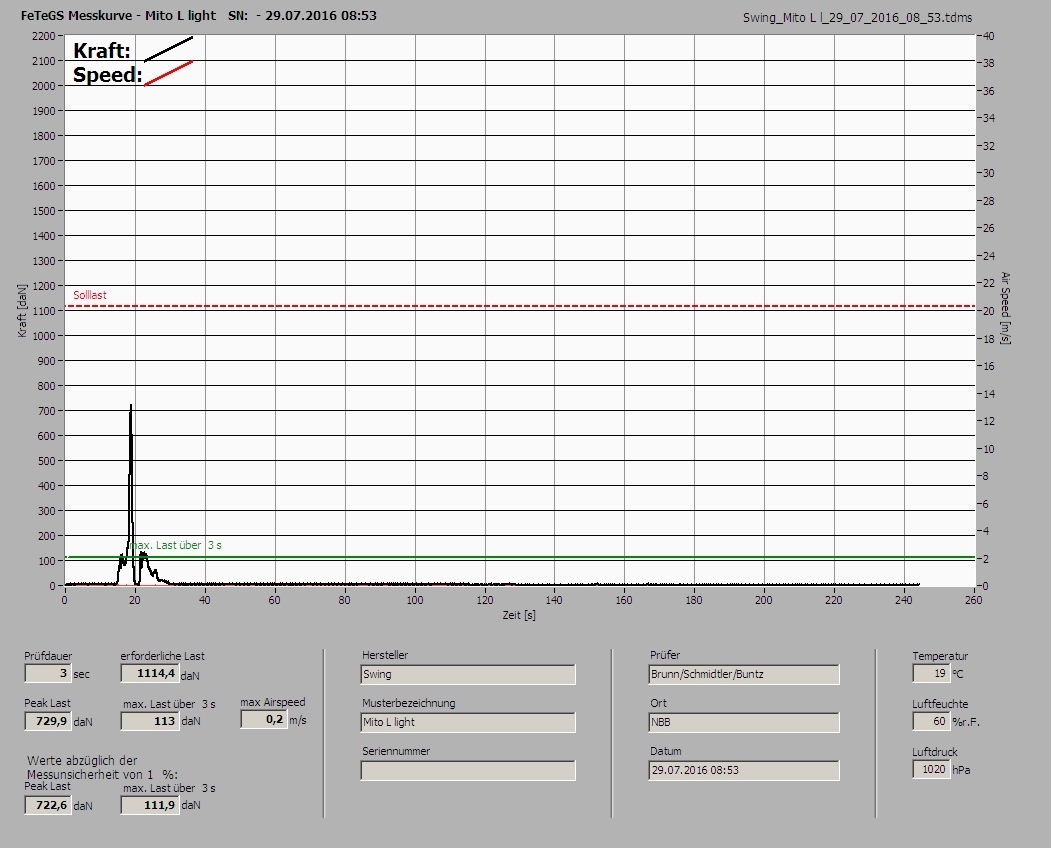Click the red Solllast label on the chart
The height and width of the screenshot is (848, 1051).
tap(90, 295)
